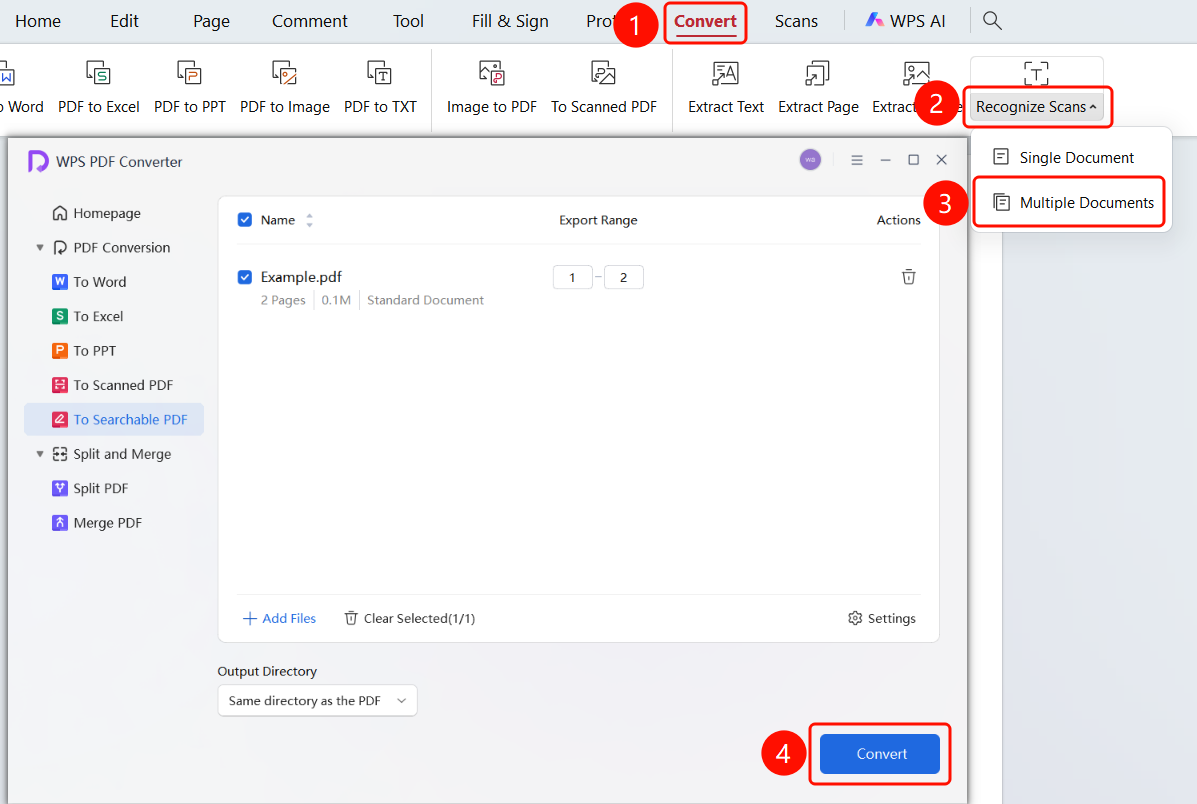The image size is (1197, 804).
Task: Click Clear Selected(1/1)
Action: [x=409, y=618]
